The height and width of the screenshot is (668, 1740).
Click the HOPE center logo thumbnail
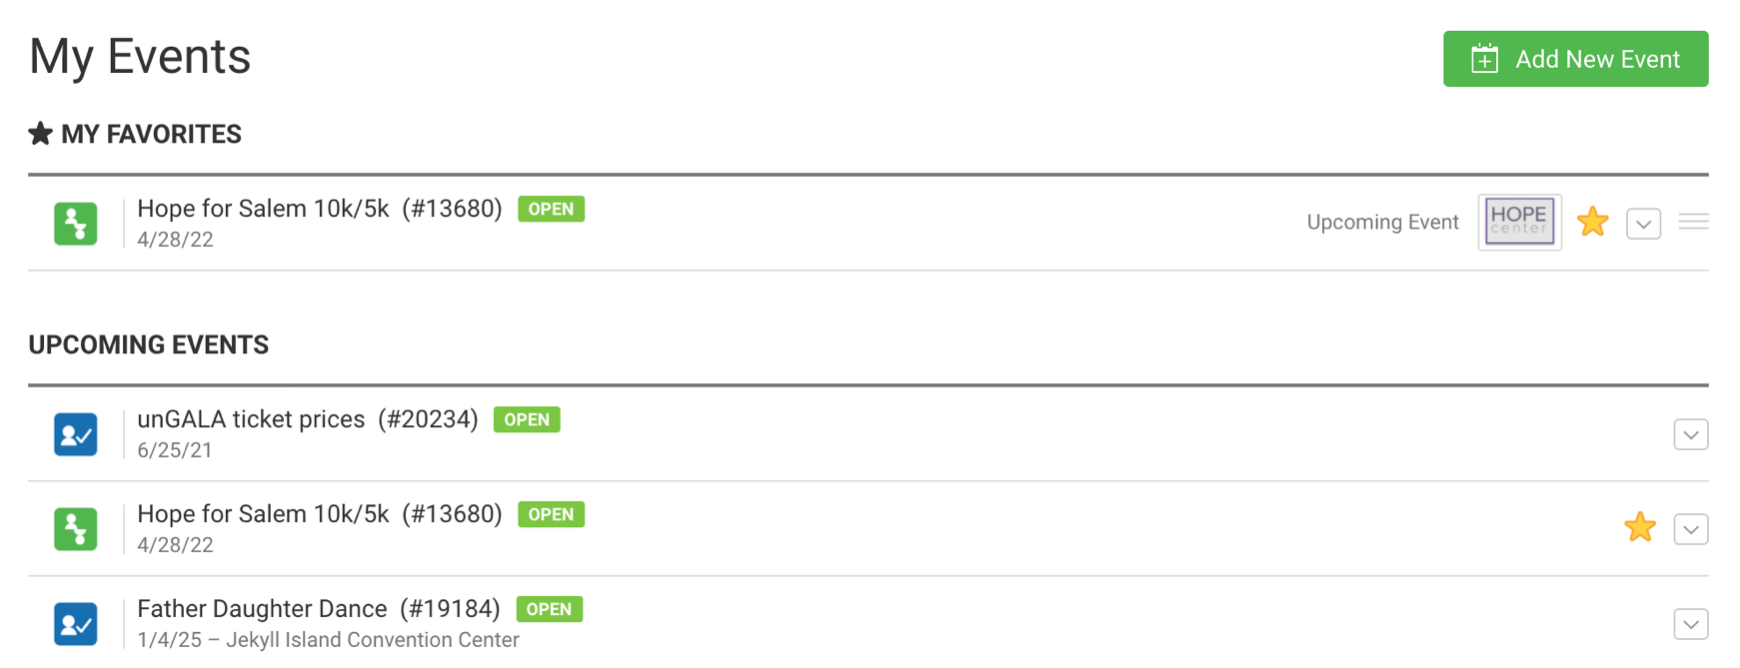click(1519, 222)
